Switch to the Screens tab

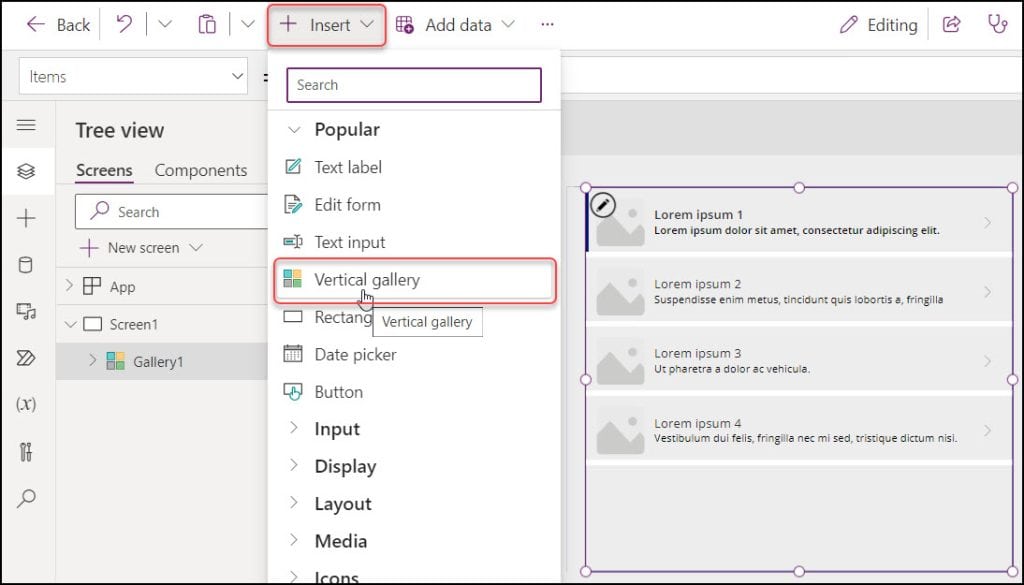point(104,170)
